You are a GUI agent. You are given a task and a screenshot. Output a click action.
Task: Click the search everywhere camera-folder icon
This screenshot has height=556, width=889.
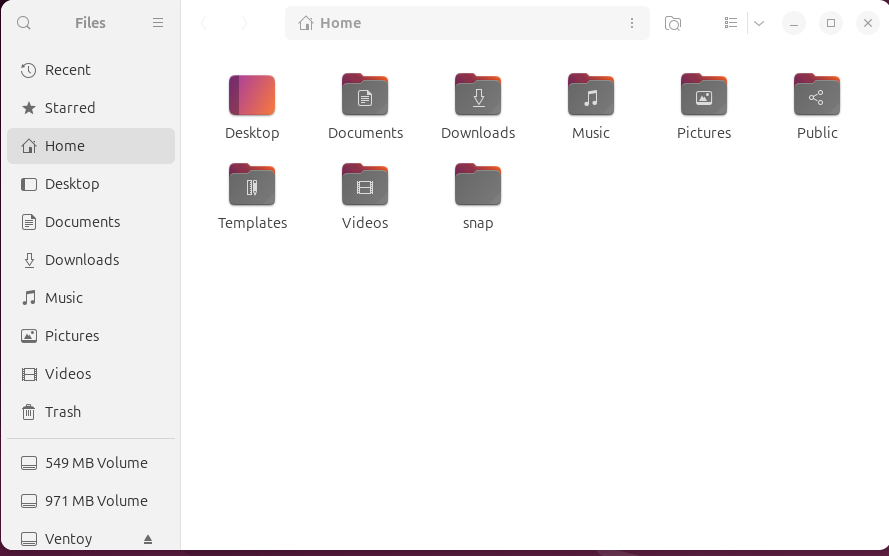click(x=673, y=23)
